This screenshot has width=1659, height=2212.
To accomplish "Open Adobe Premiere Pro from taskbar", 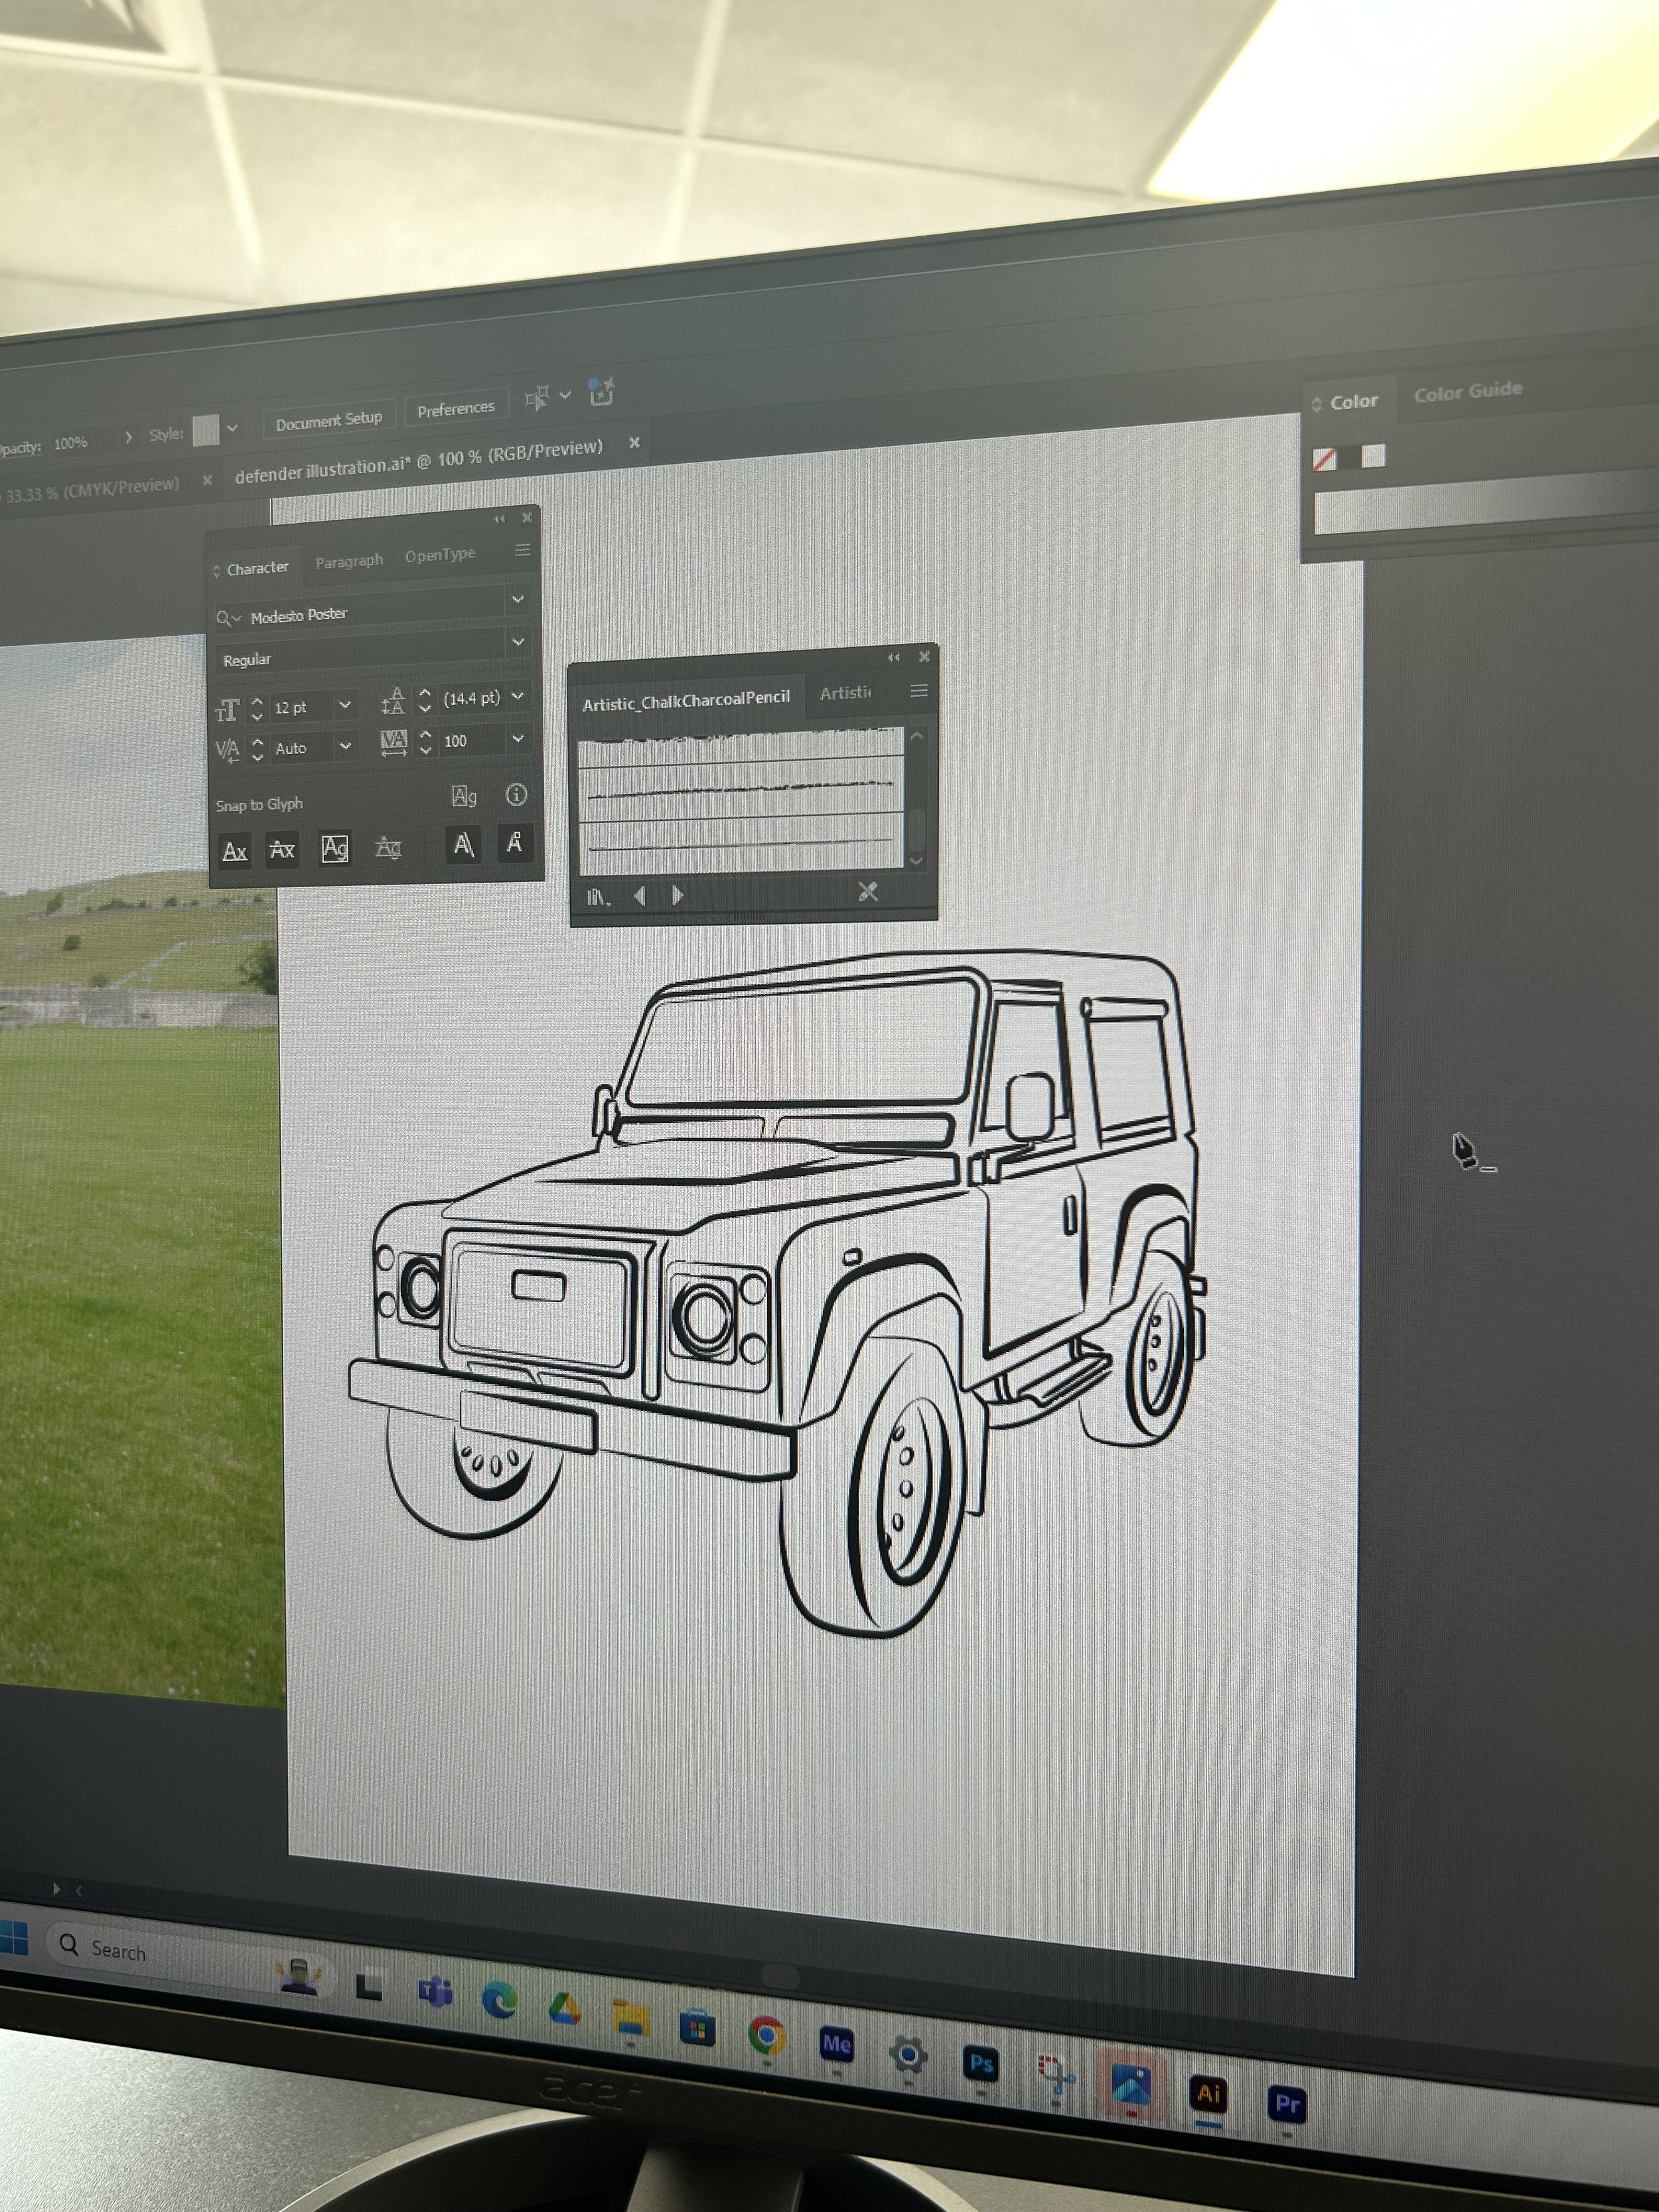I will (x=1287, y=2105).
